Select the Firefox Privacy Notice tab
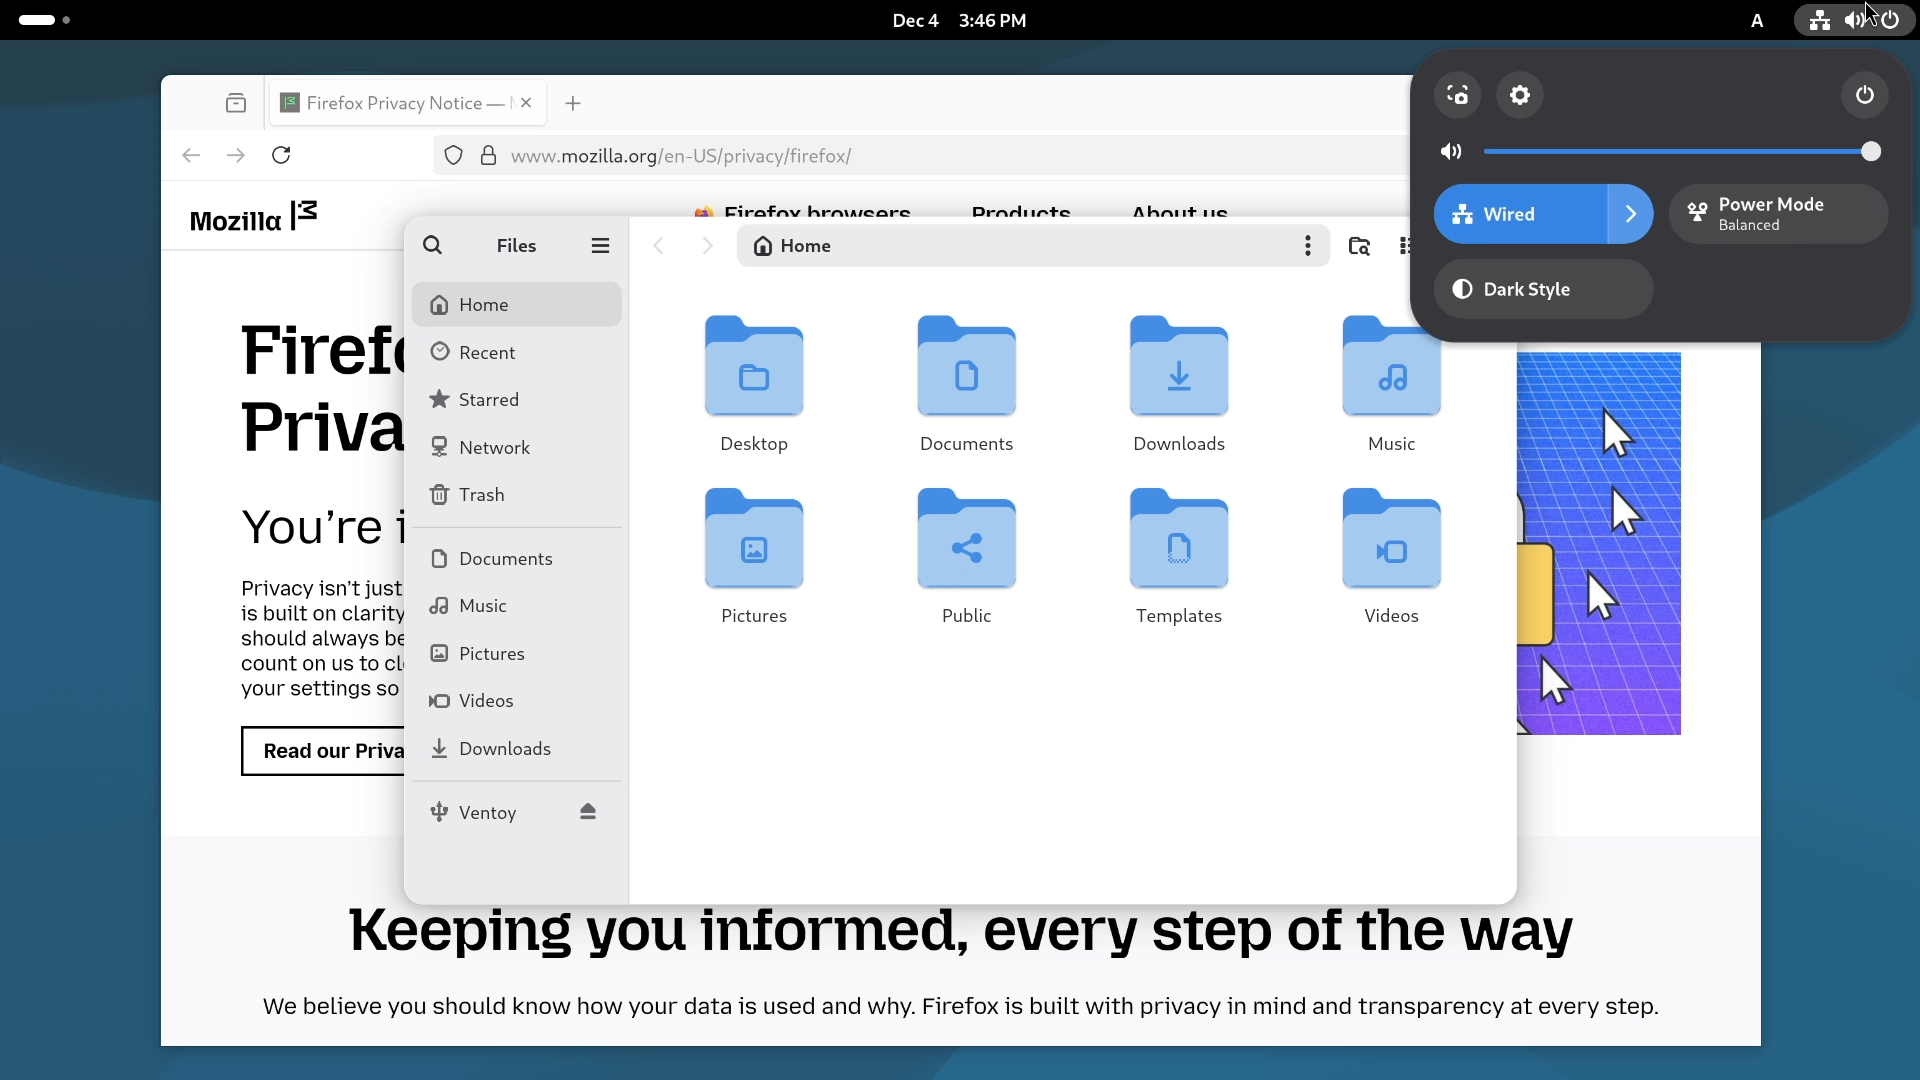 tap(395, 103)
